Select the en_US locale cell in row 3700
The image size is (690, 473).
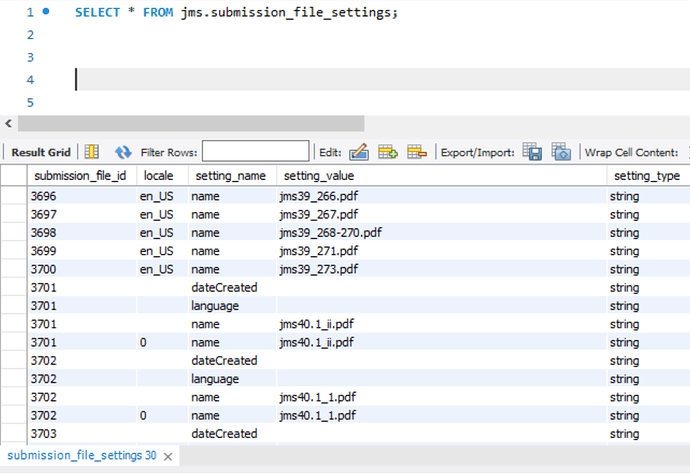click(162, 269)
